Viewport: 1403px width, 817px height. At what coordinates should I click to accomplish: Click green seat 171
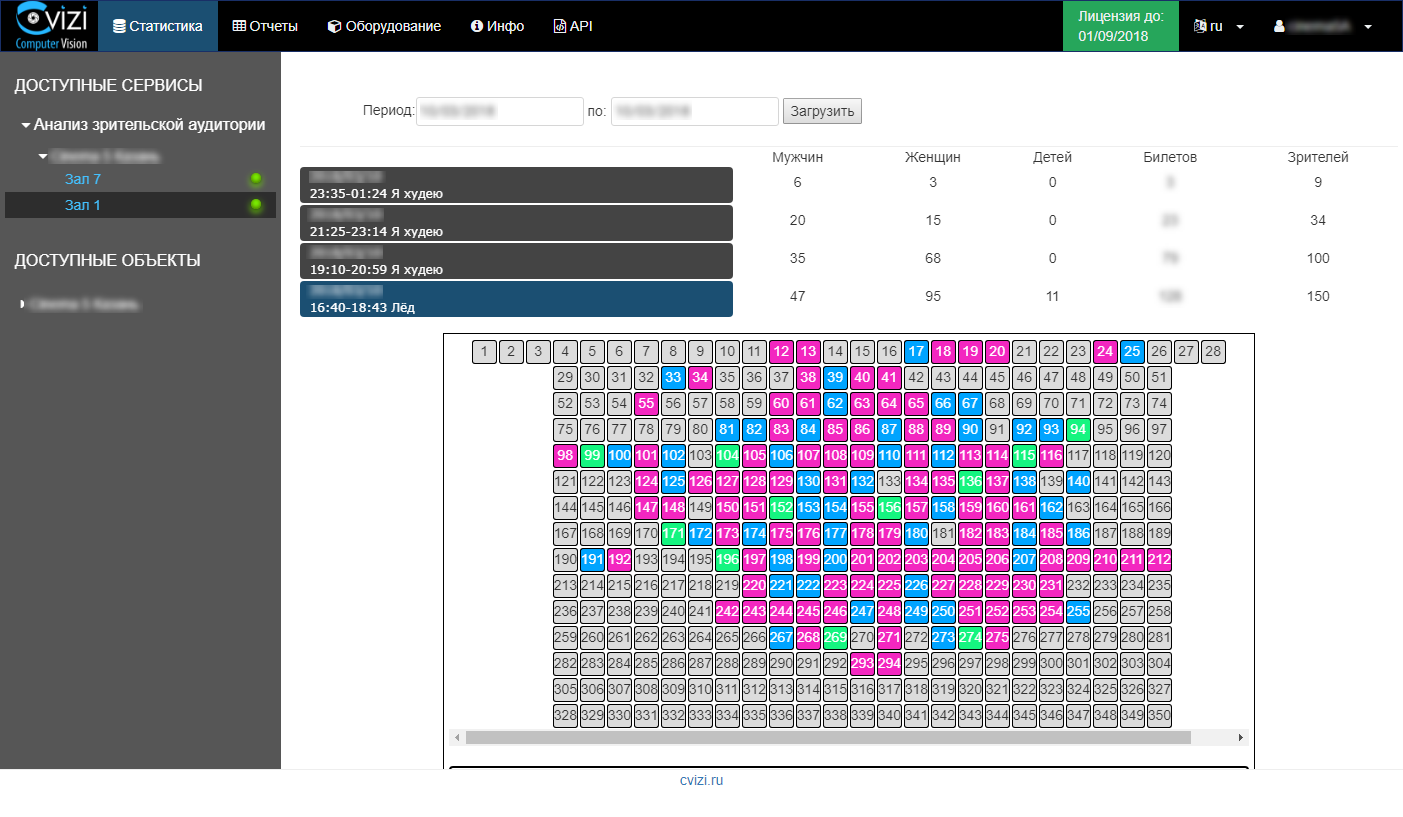tap(673, 533)
